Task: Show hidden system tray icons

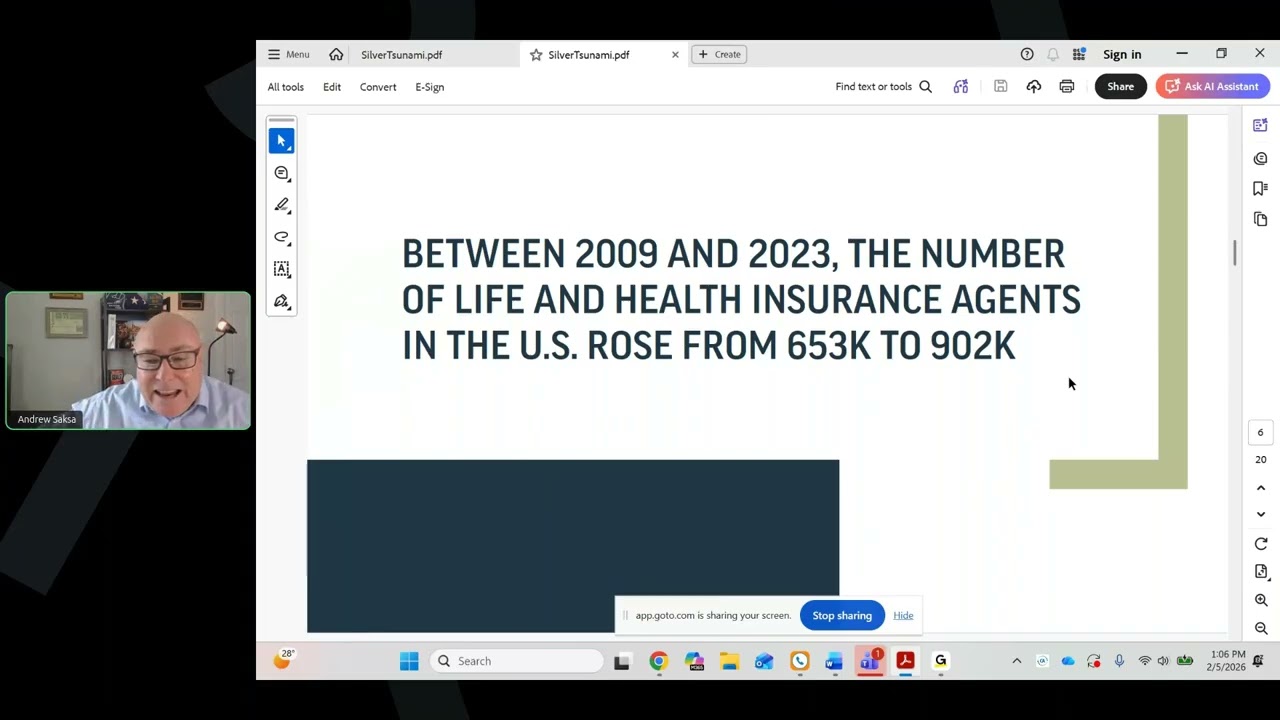Action: 1017,661
